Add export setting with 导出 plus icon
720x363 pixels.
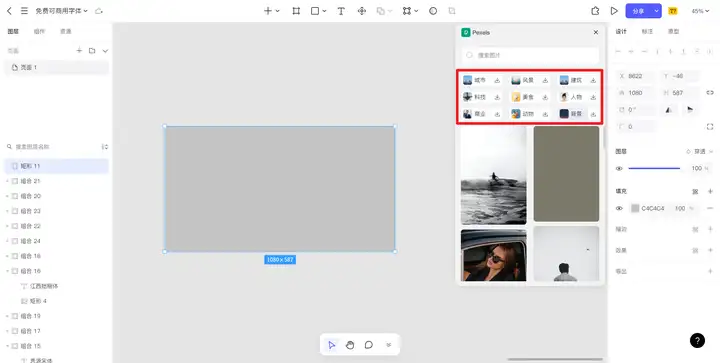tap(710, 271)
